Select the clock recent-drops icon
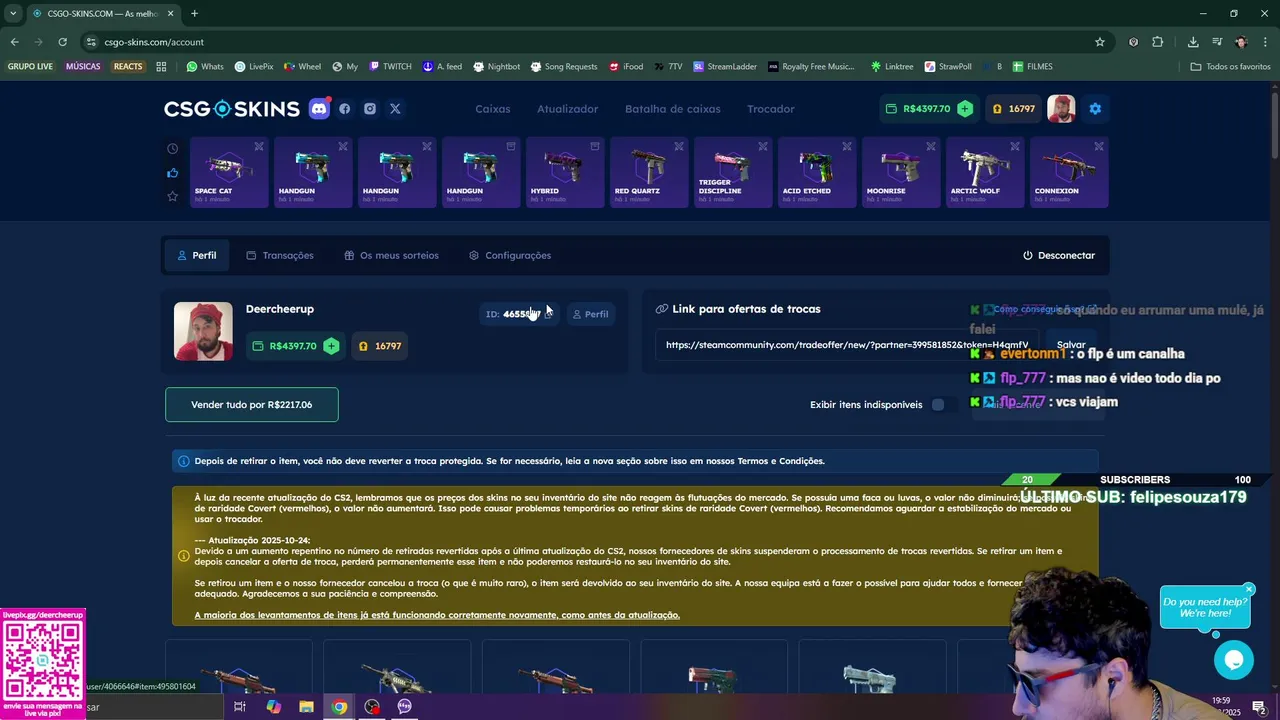This screenshot has width=1280, height=720. tap(172, 148)
